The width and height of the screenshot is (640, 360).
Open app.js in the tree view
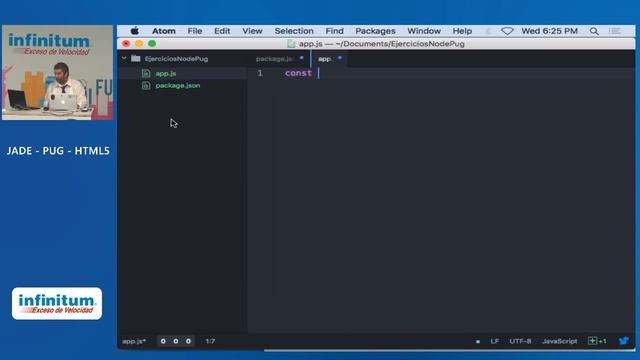click(166, 73)
